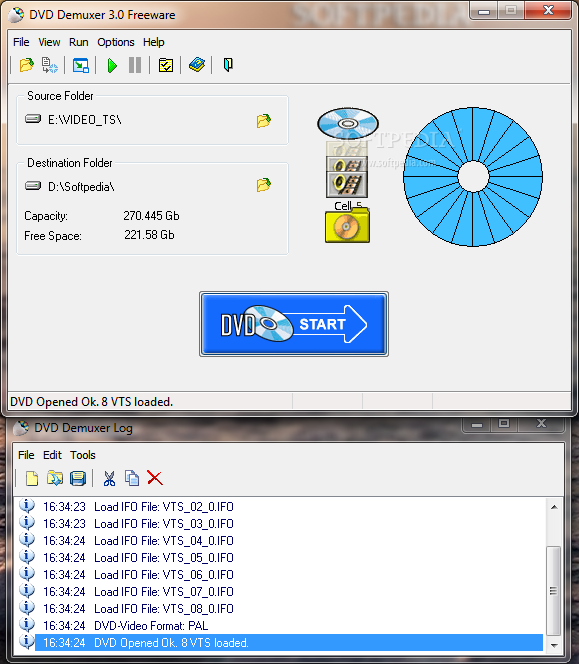Click info icon beside VTS_02_0.IFO log row
The image size is (579, 664).
(x=27, y=506)
